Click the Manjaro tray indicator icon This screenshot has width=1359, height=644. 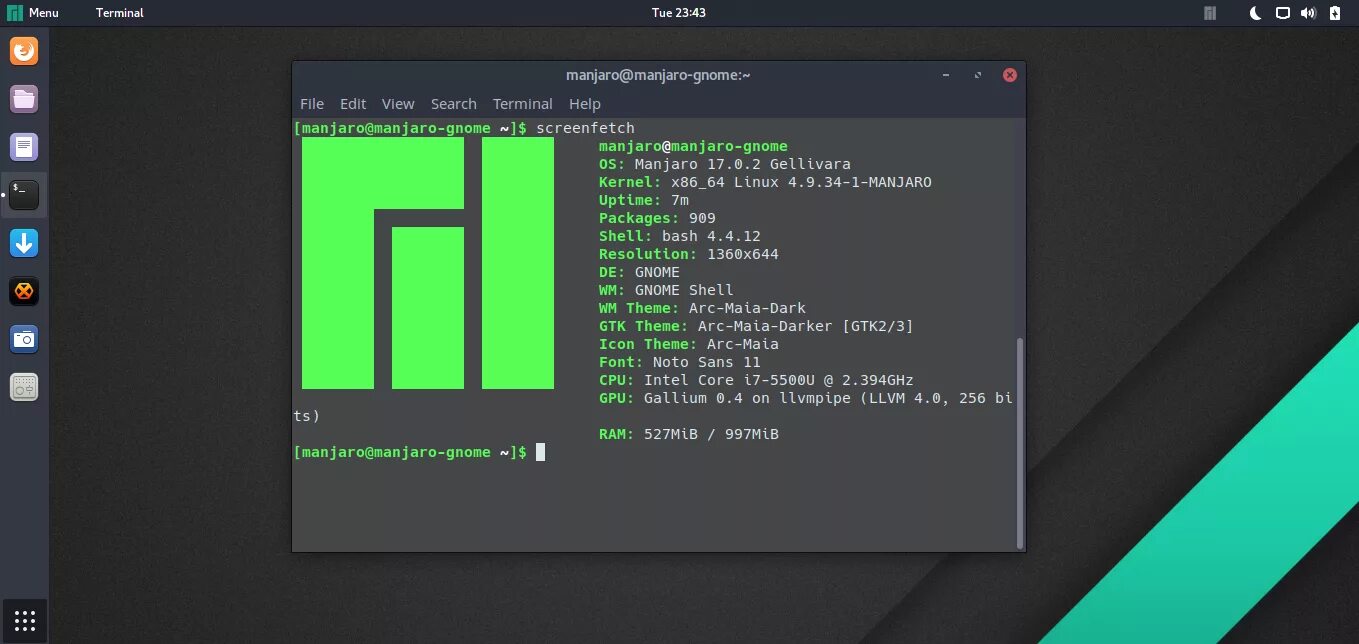coord(1209,13)
